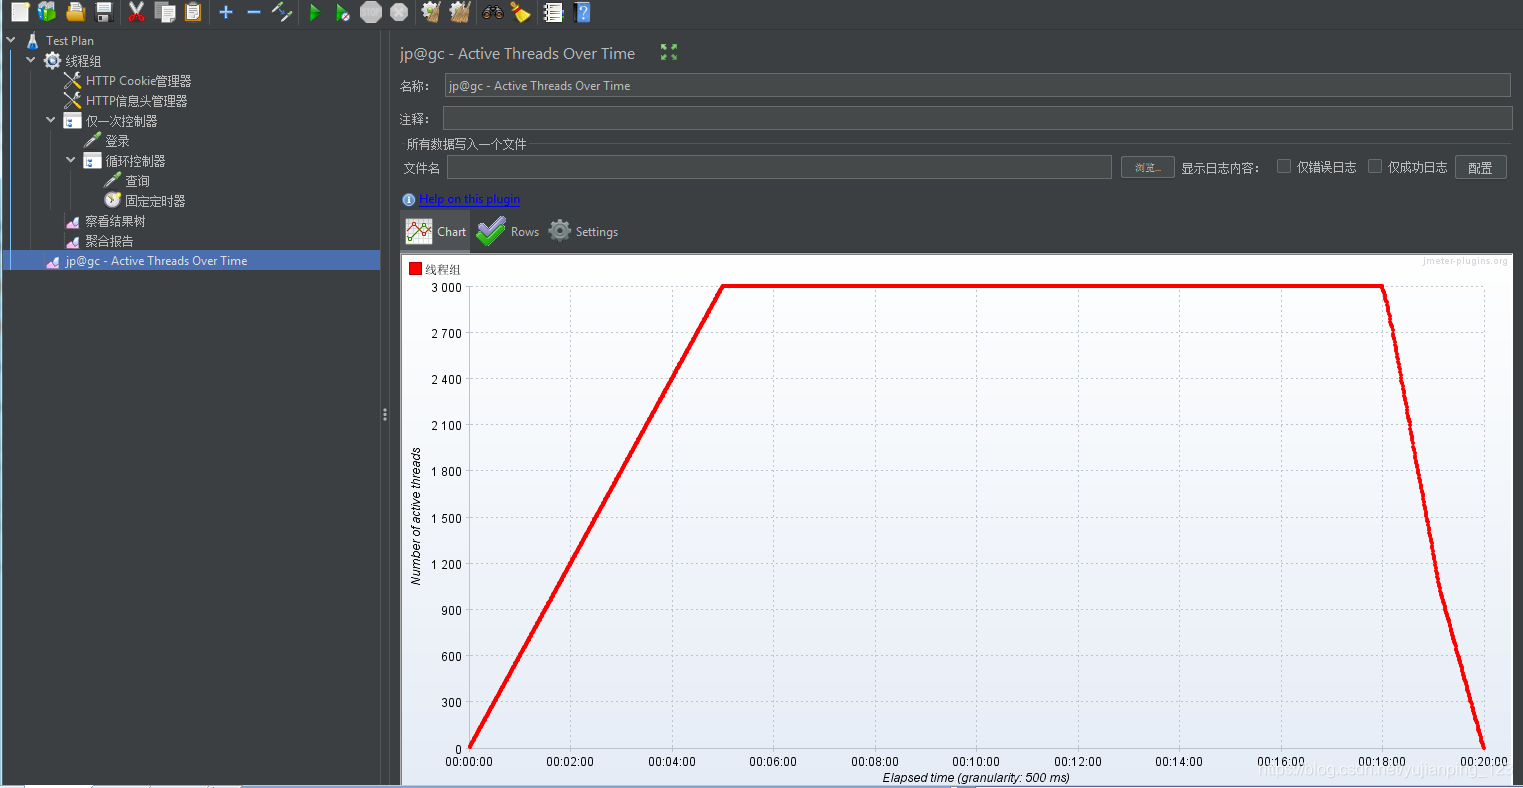Save the test plan with the floppy icon
The height and width of the screenshot is (788, 1523).
coord(103,12)
